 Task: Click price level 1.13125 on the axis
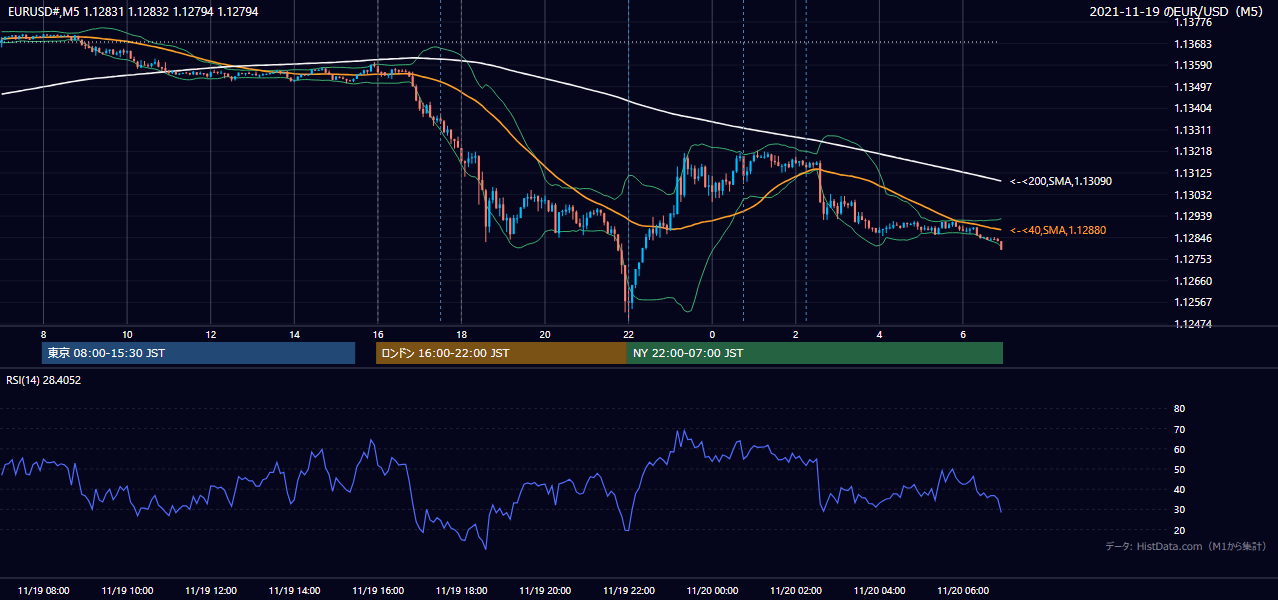(1192, 173)
